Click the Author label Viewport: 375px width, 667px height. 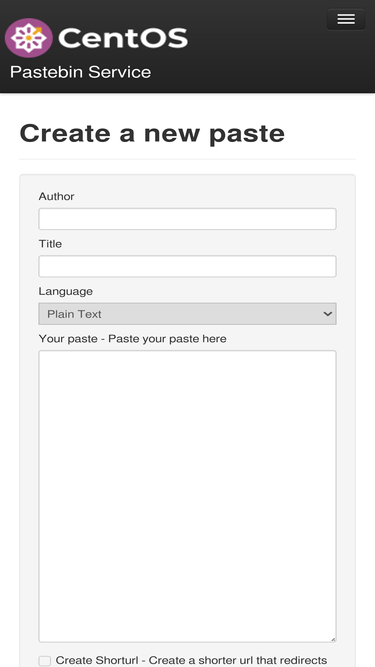coord(57,197)
